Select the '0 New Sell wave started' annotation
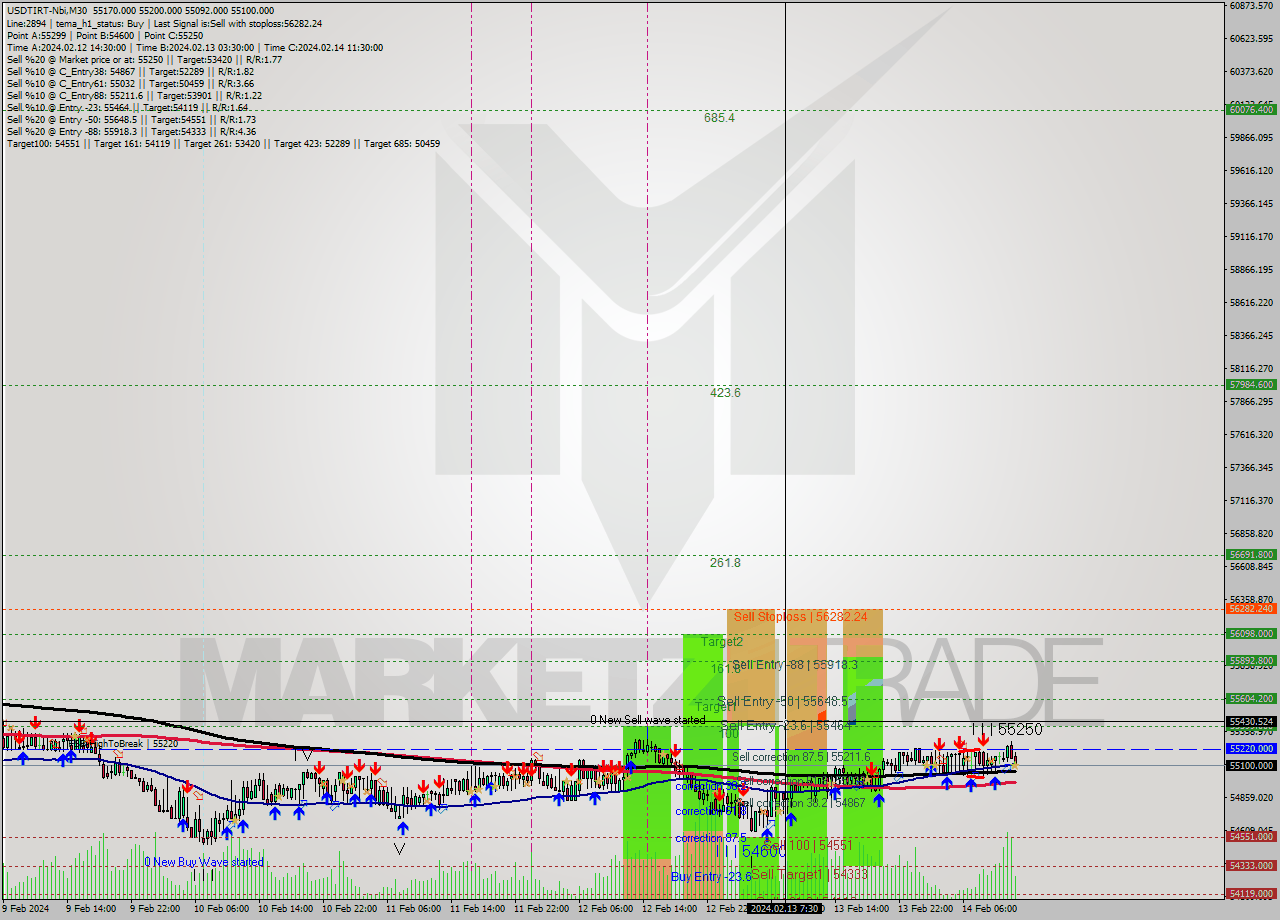1280x920 pixels. click(647, 720)
